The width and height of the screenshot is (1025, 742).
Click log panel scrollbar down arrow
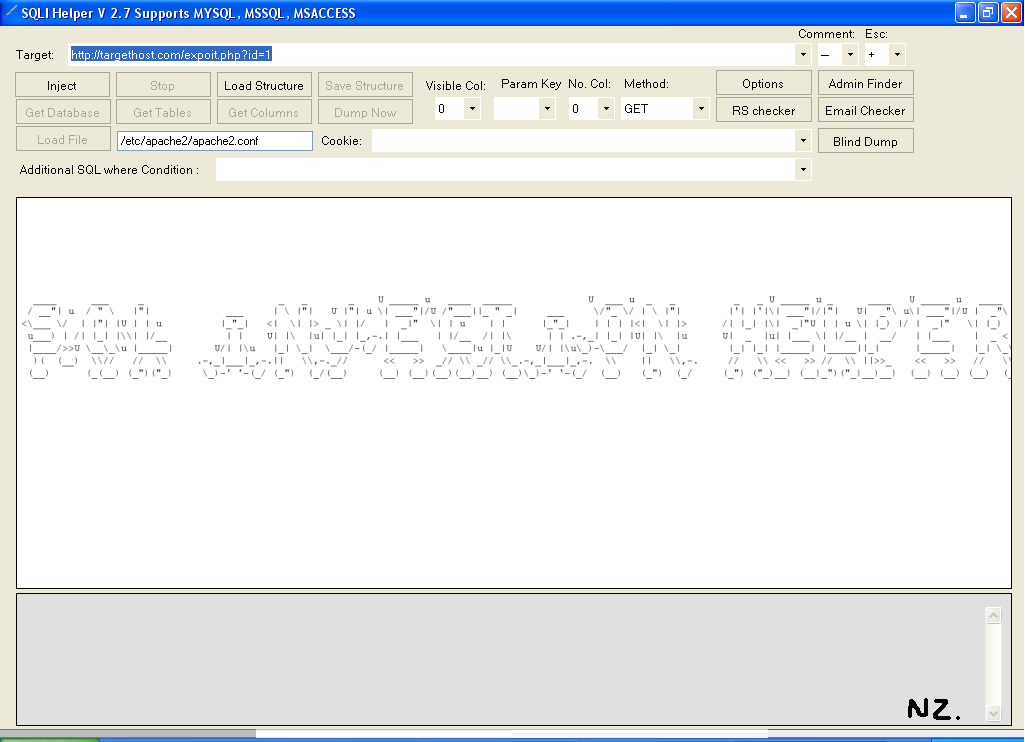click(x=994, y=713)
